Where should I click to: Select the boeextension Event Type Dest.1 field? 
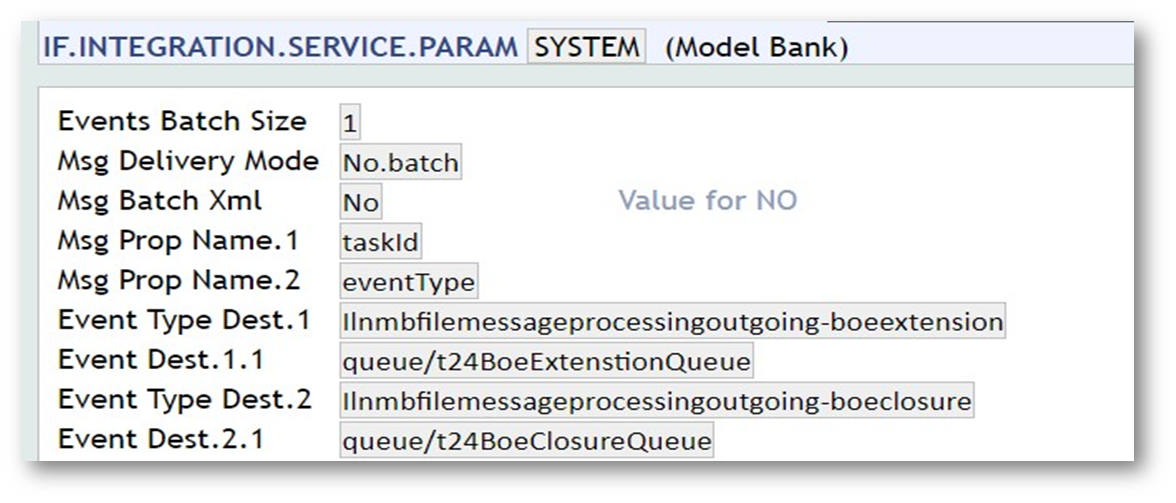point(672,323)
